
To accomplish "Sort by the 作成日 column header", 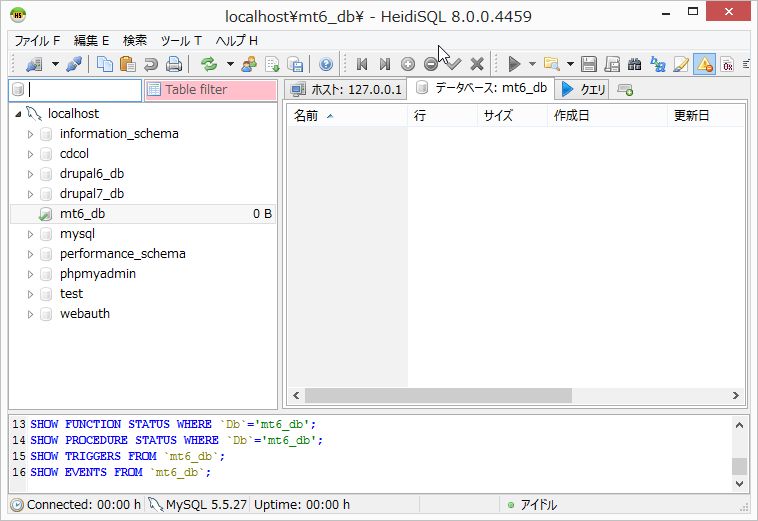I will [608, 116].
